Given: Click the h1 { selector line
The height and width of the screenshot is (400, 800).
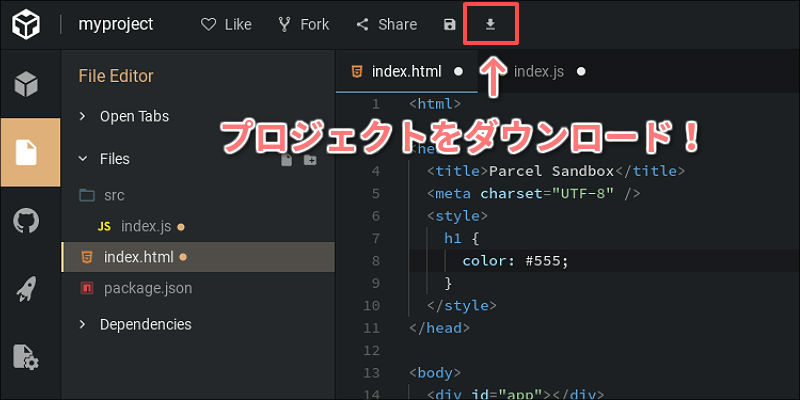Looking at the screenshot, I should coord(461,238).
